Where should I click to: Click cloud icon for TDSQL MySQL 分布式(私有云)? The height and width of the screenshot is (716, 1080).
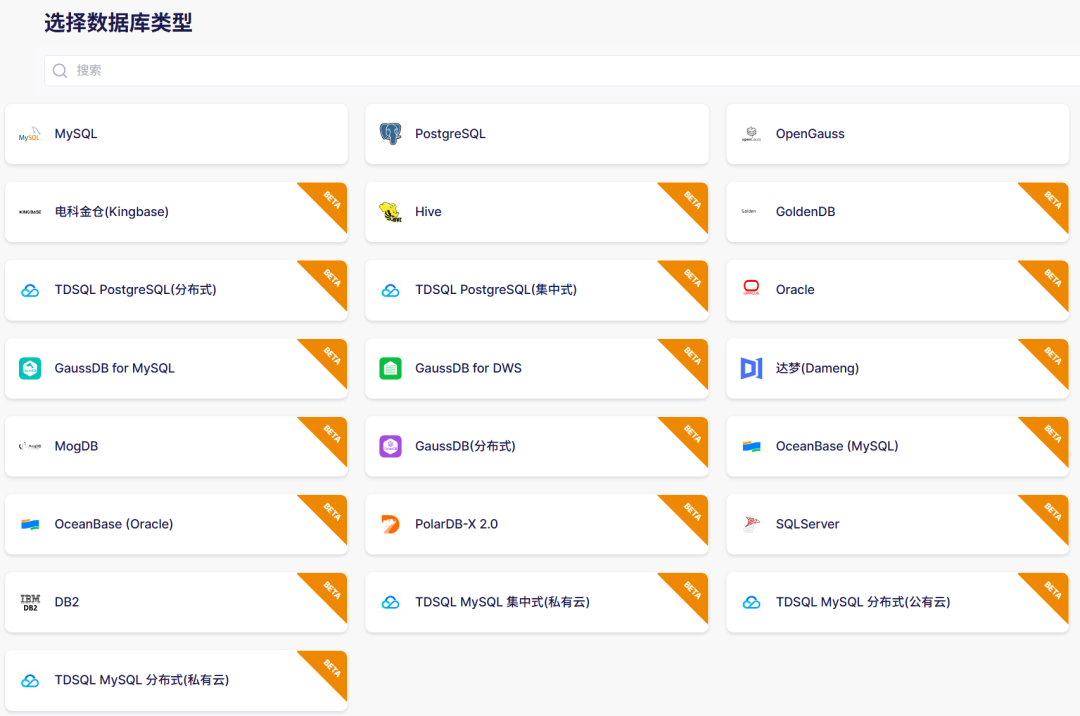tap(30, 681)
